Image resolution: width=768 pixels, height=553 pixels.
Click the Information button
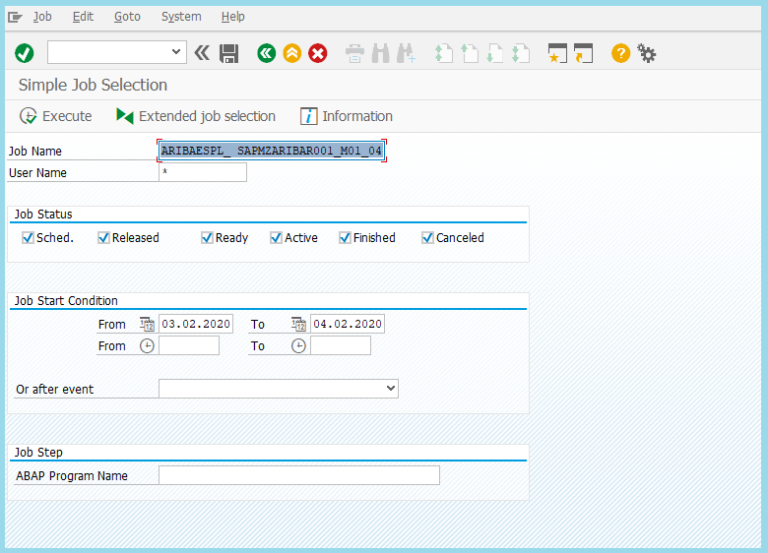pyautogui.click(x=346, y=116)
